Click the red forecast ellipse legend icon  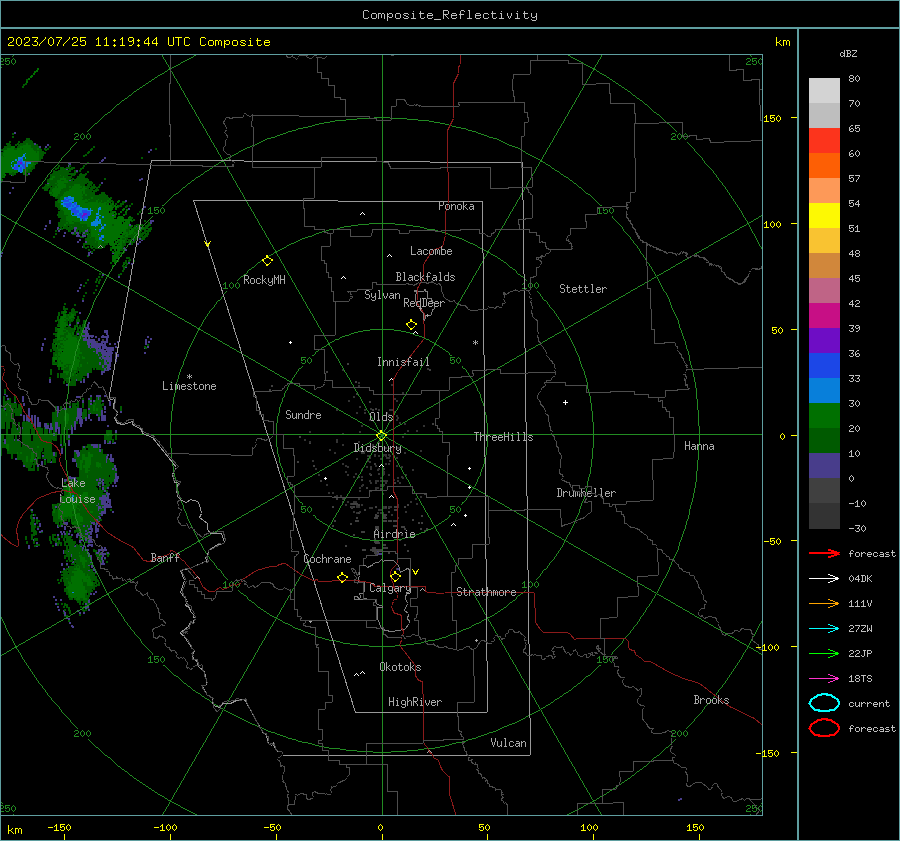(x=824, y=728)
